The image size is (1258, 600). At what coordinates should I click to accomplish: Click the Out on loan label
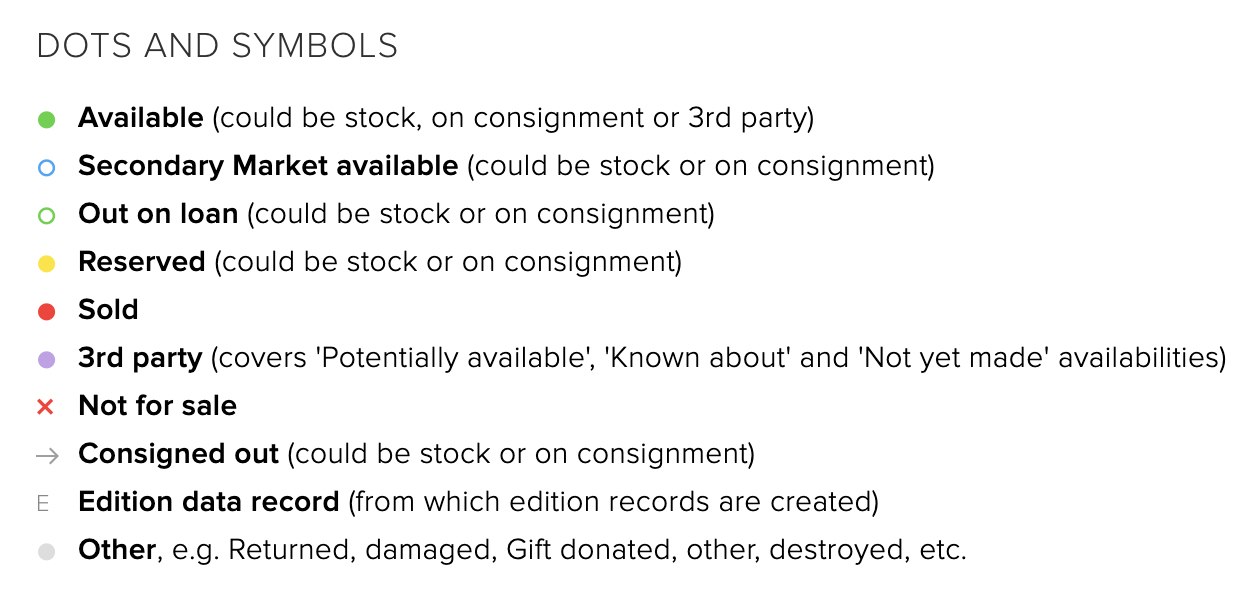158,214
